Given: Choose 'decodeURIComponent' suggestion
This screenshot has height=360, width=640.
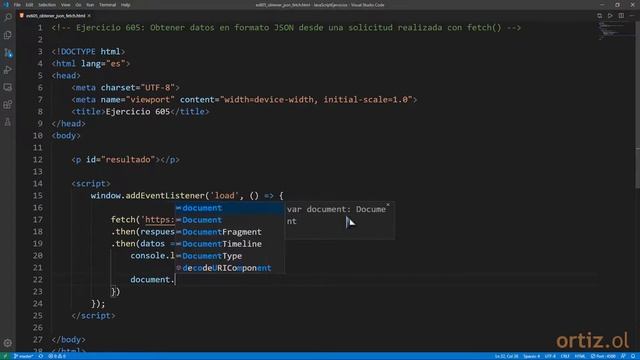Looking at the screenshot, I should [x=229, y=268].
